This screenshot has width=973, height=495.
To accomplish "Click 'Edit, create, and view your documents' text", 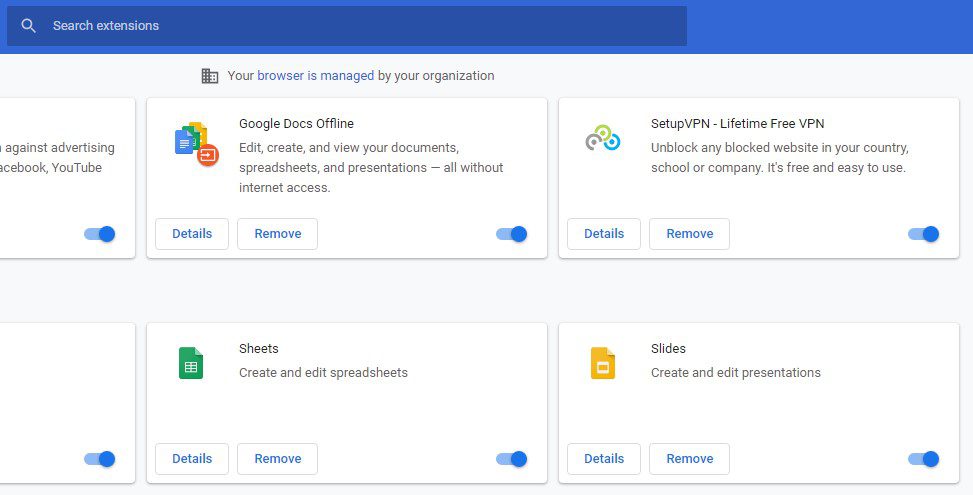I will point(371,167).
